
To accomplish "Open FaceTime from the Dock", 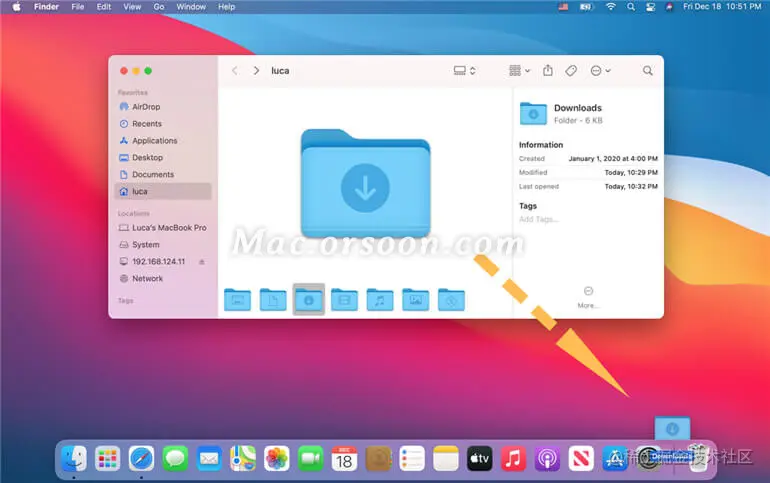I will [310, 458].
